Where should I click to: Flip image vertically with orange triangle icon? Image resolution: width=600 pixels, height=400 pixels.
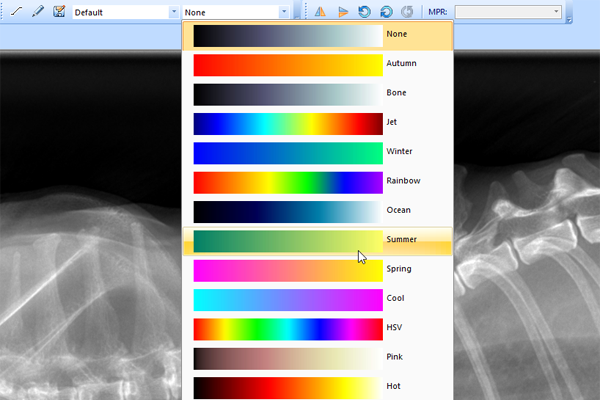pyautogui.click(x=343, y=12)
